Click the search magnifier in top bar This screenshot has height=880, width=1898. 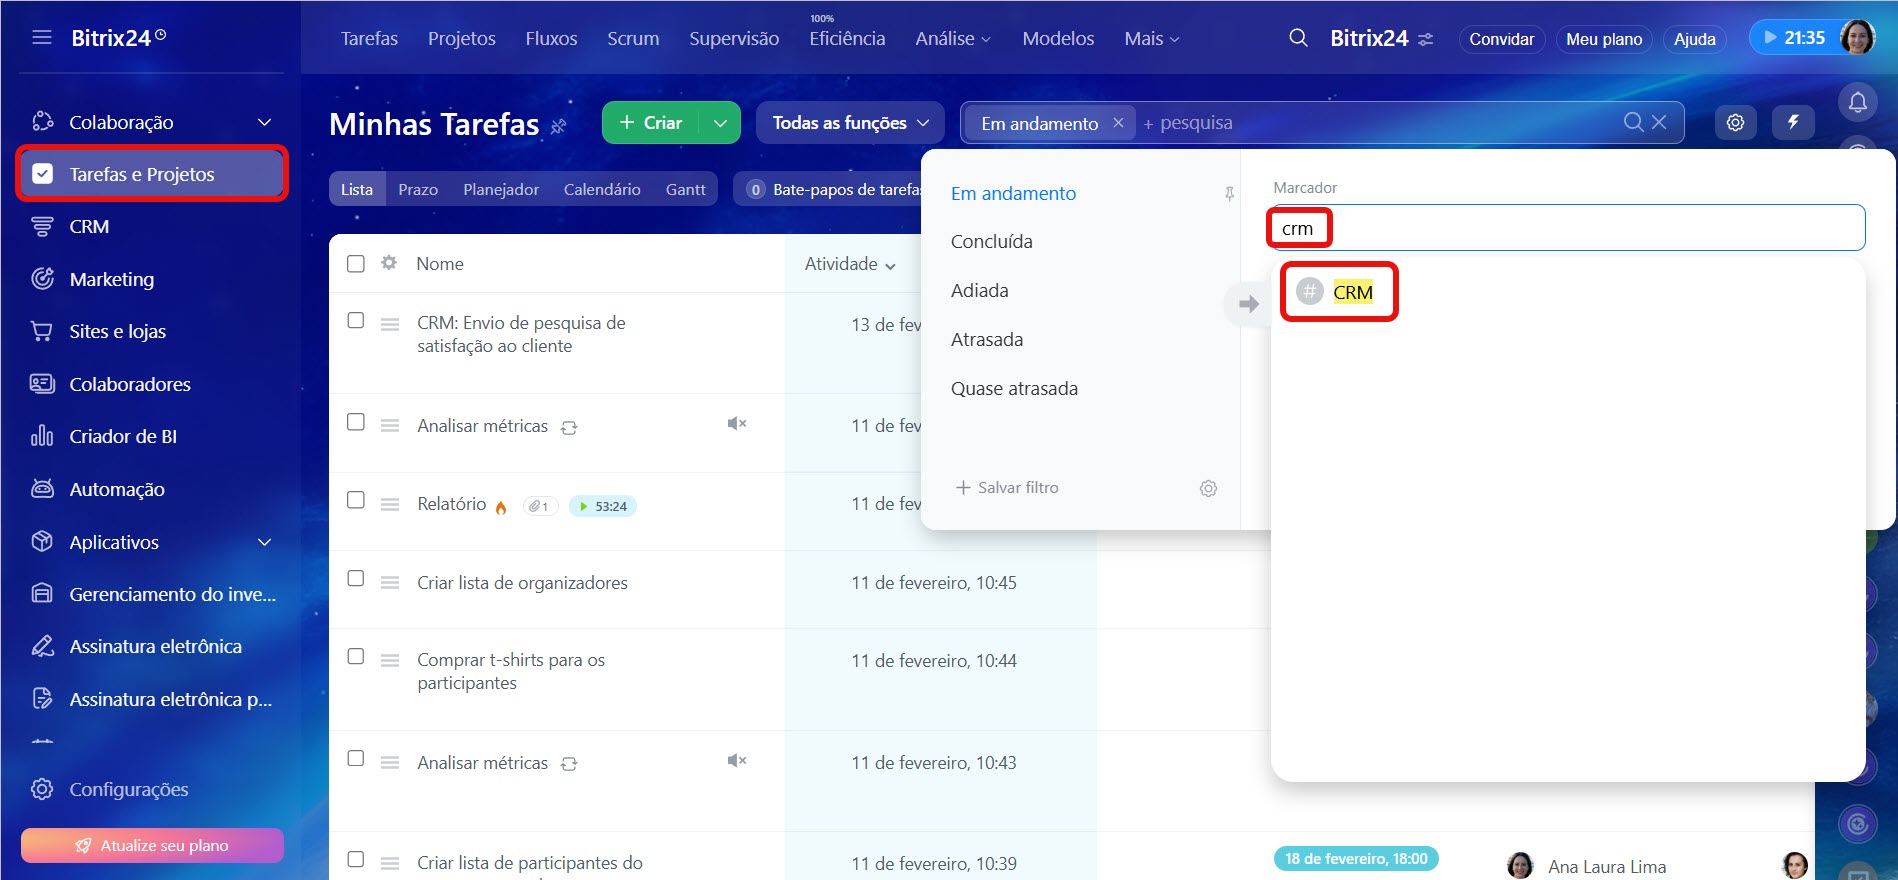[1298, 38]
